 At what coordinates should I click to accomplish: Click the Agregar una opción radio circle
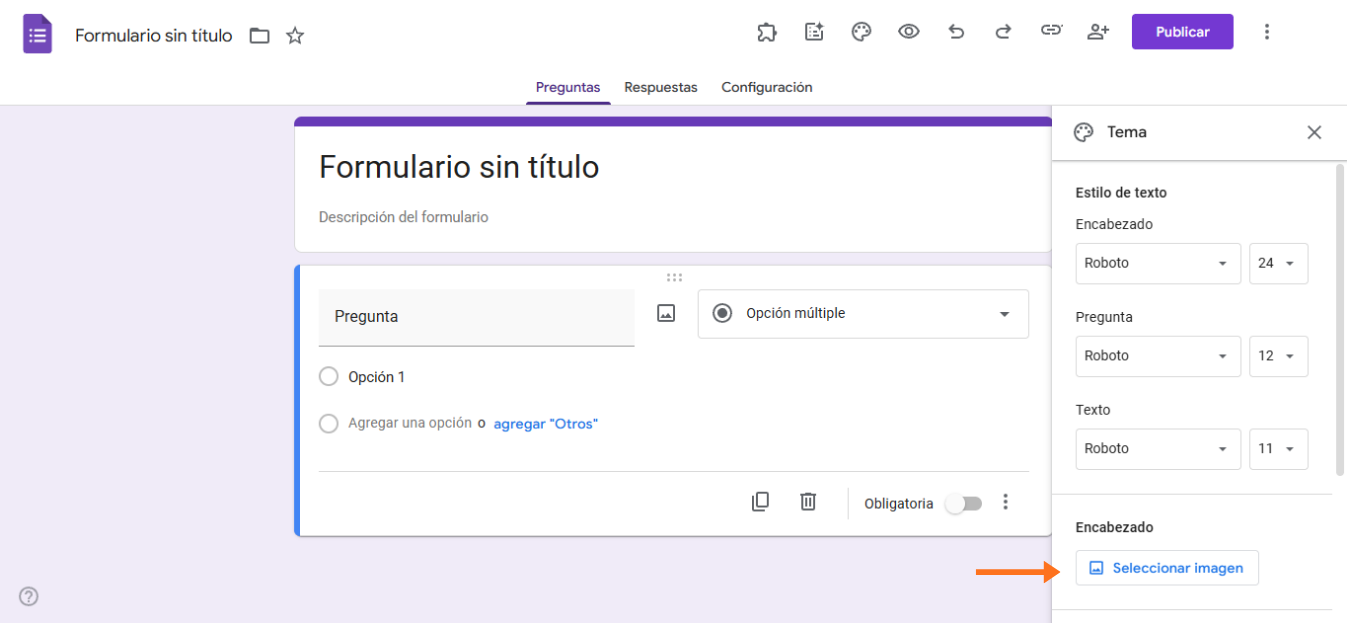[x=328, y=423]
